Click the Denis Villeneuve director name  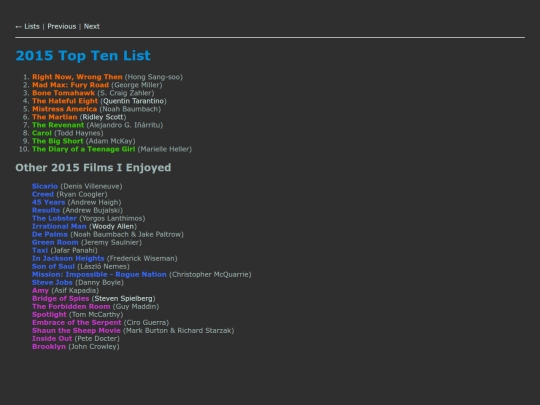[x=91, y=186]
